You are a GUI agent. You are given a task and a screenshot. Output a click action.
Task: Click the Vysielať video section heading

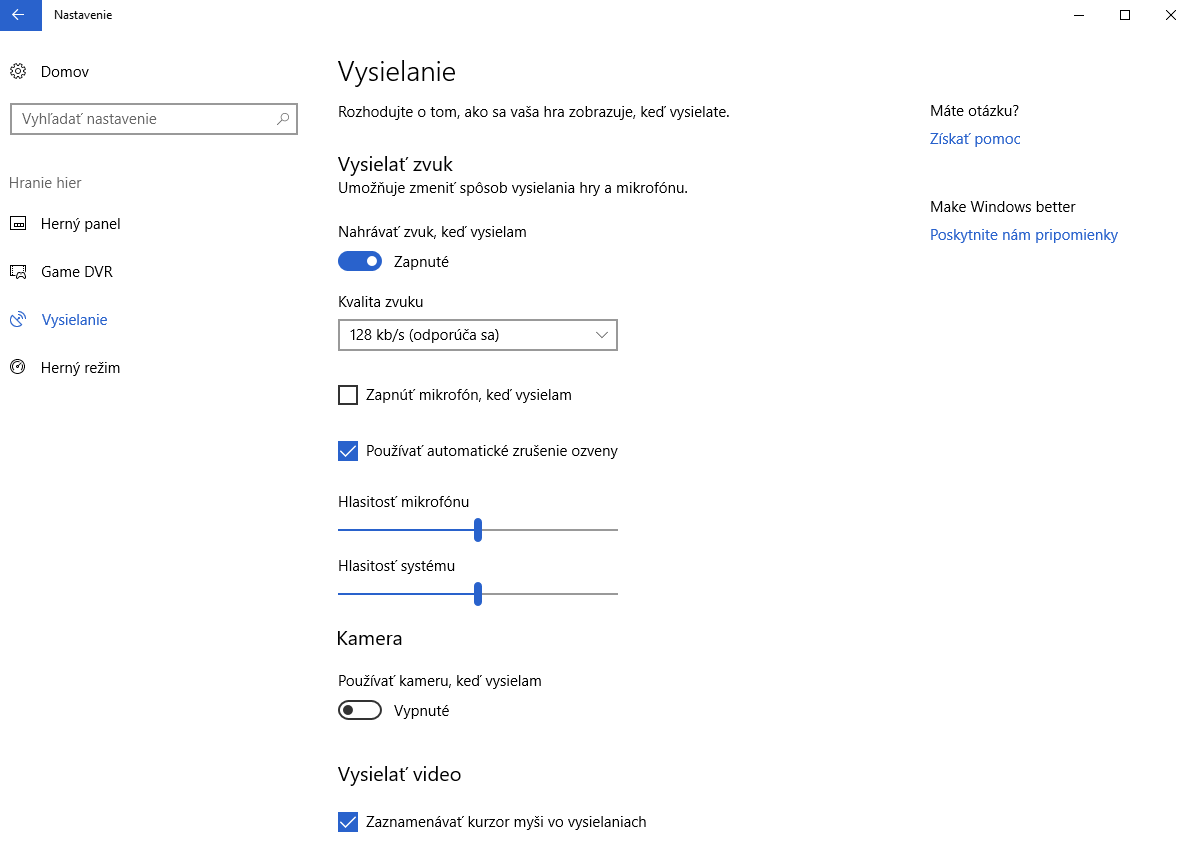pos(399,774)
